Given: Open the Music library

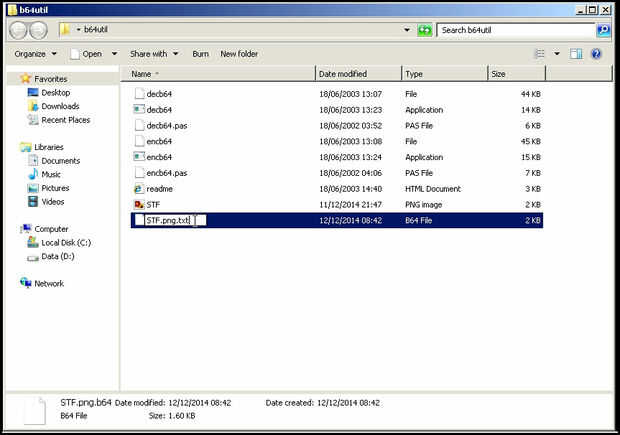Looking at the screenshot, I should (51, 174).
